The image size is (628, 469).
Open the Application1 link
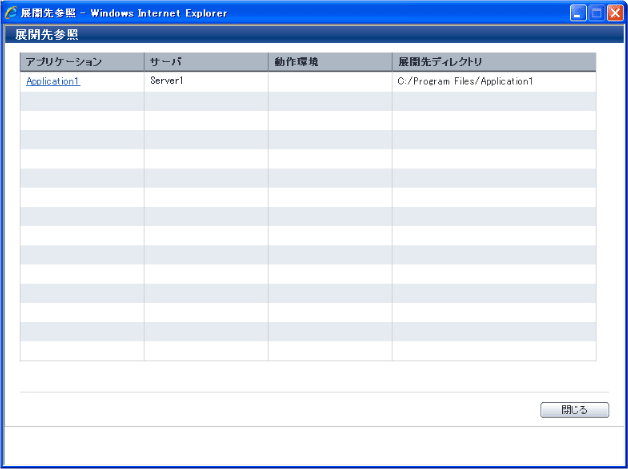pos(53,81)
